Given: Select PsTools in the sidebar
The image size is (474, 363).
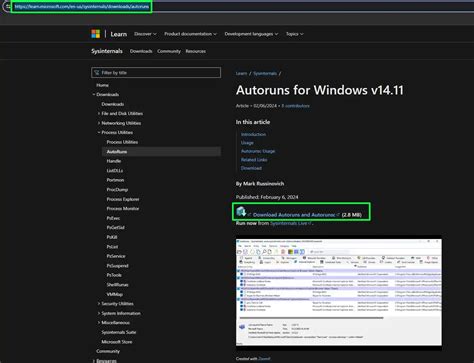Looking at the screenshot, I should click(114, 275).
